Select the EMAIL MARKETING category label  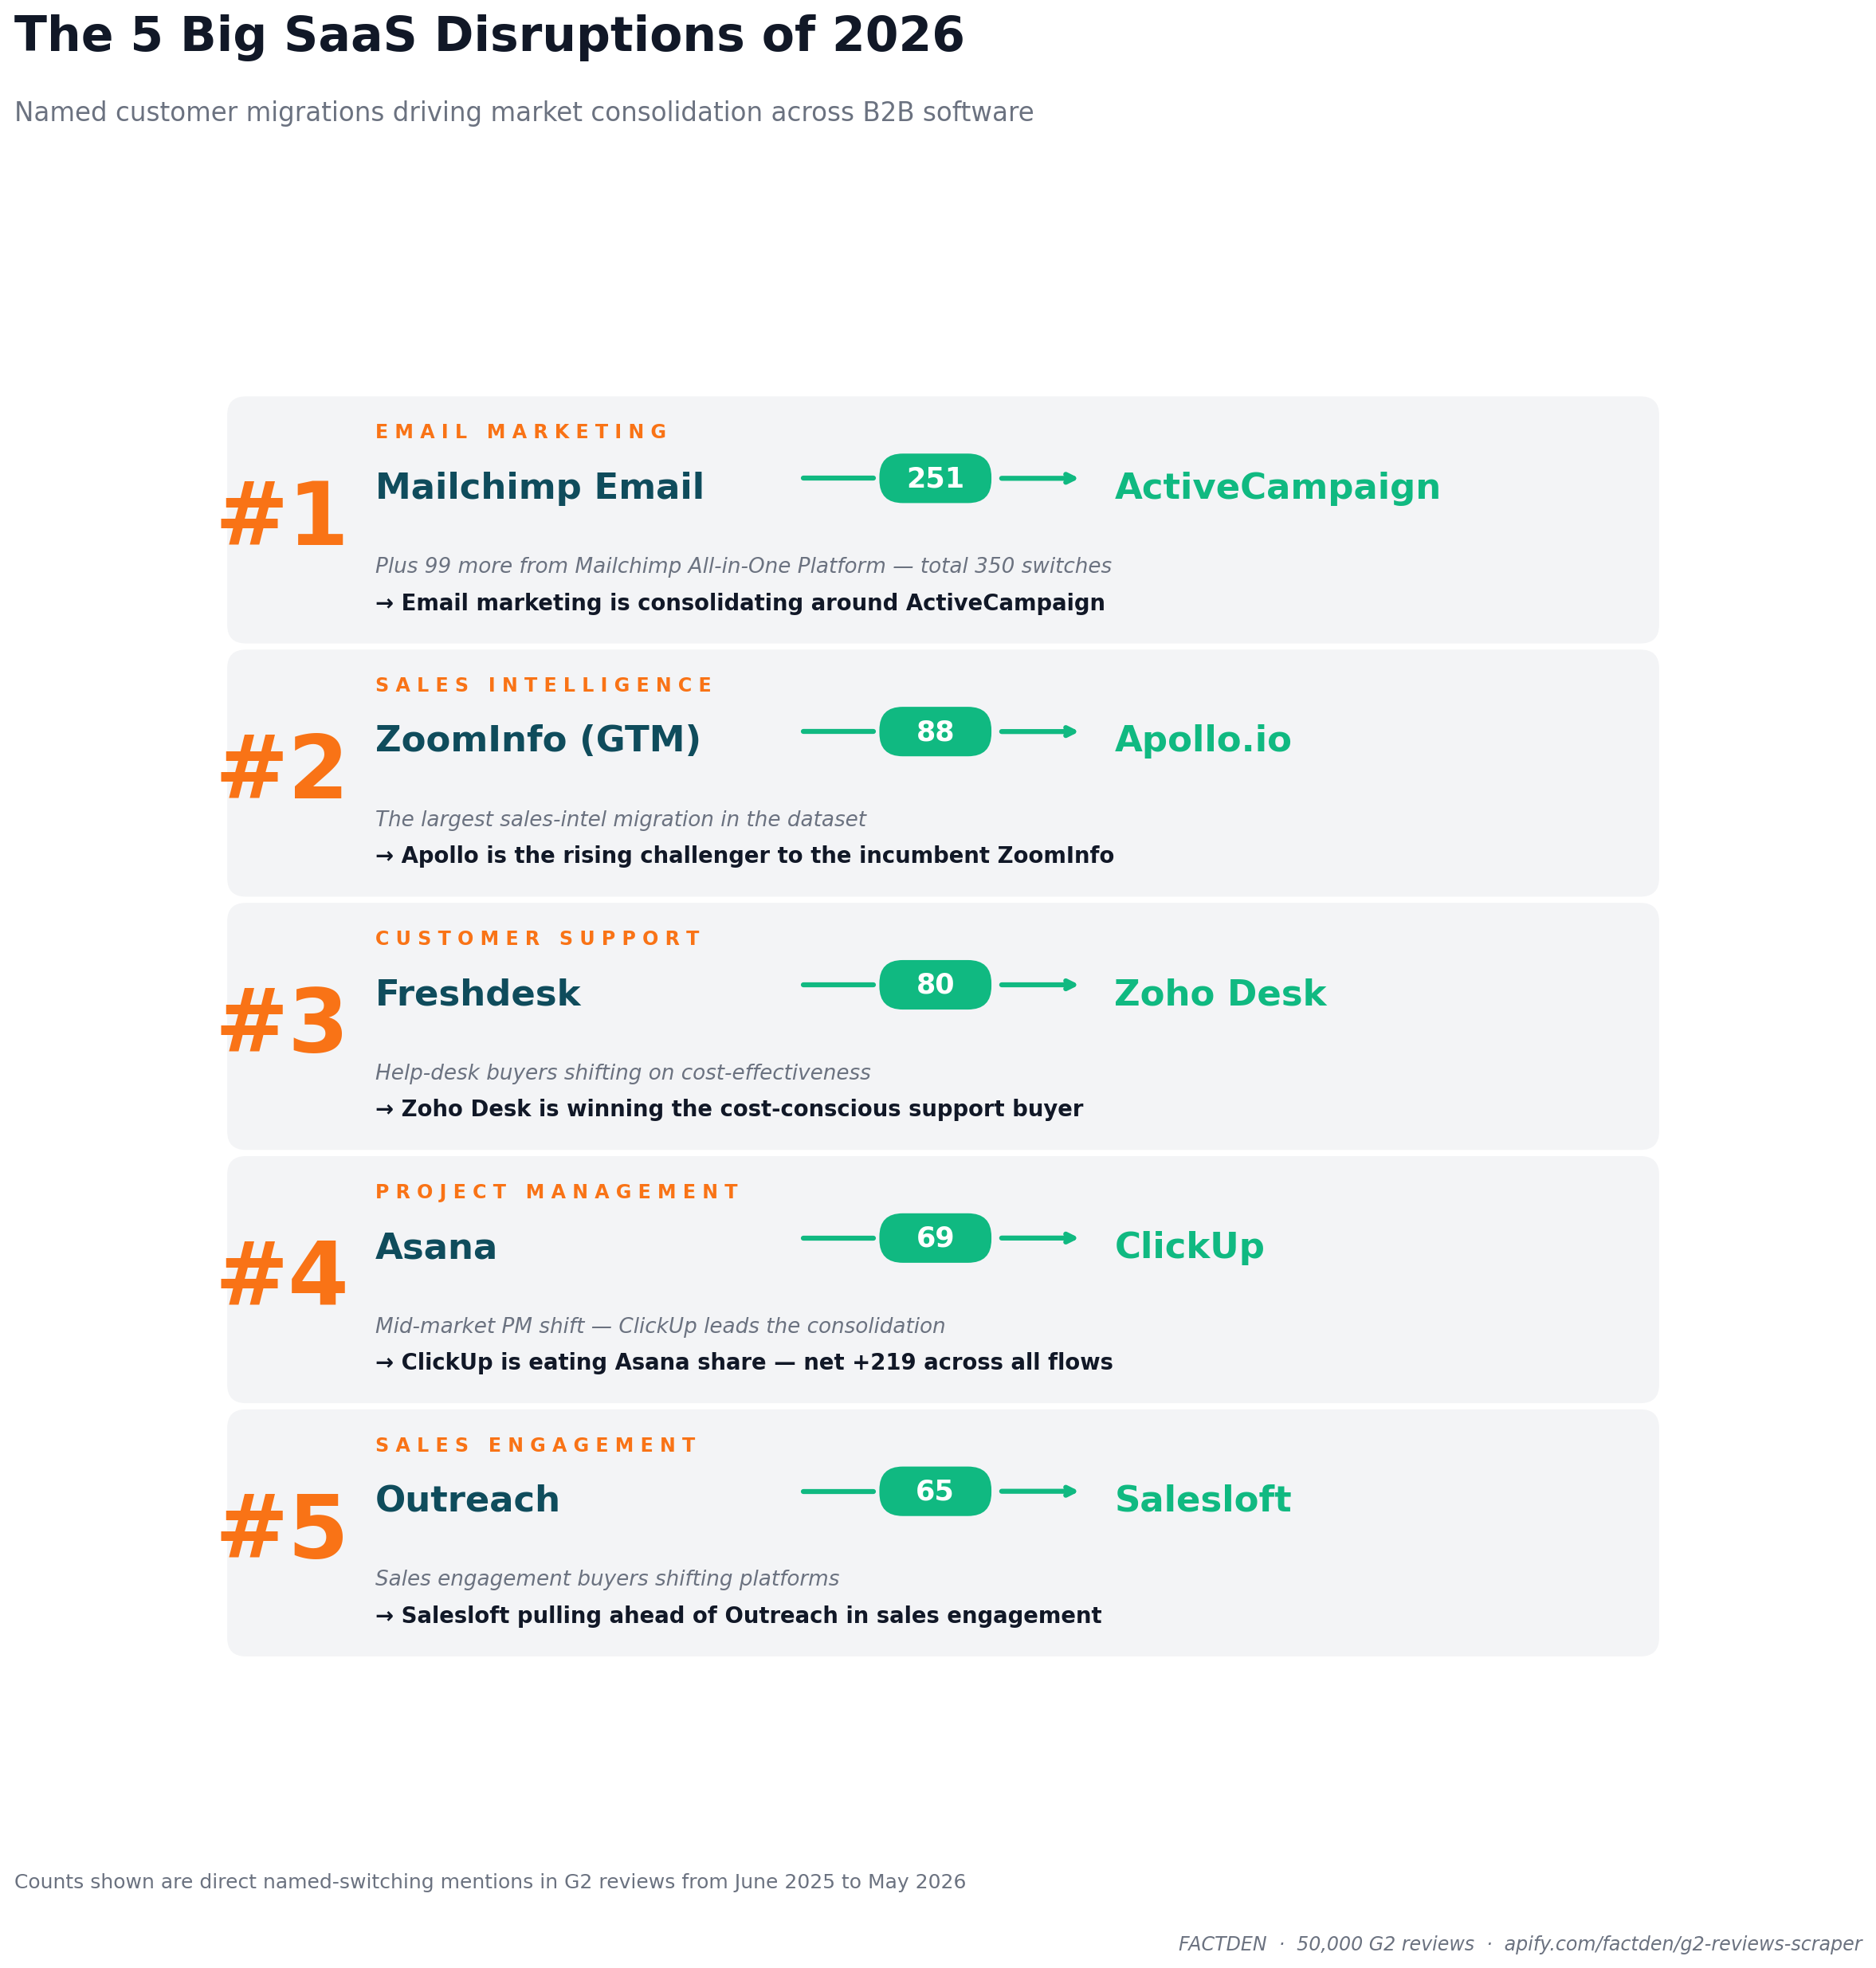520,432
